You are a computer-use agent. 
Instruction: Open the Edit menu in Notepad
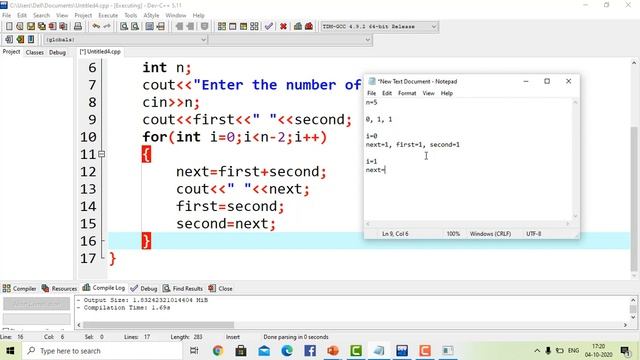point(387,93)
